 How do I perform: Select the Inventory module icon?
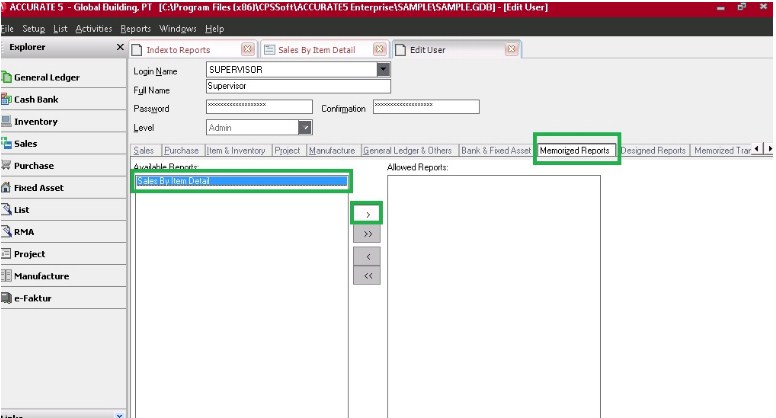[7, 122]
